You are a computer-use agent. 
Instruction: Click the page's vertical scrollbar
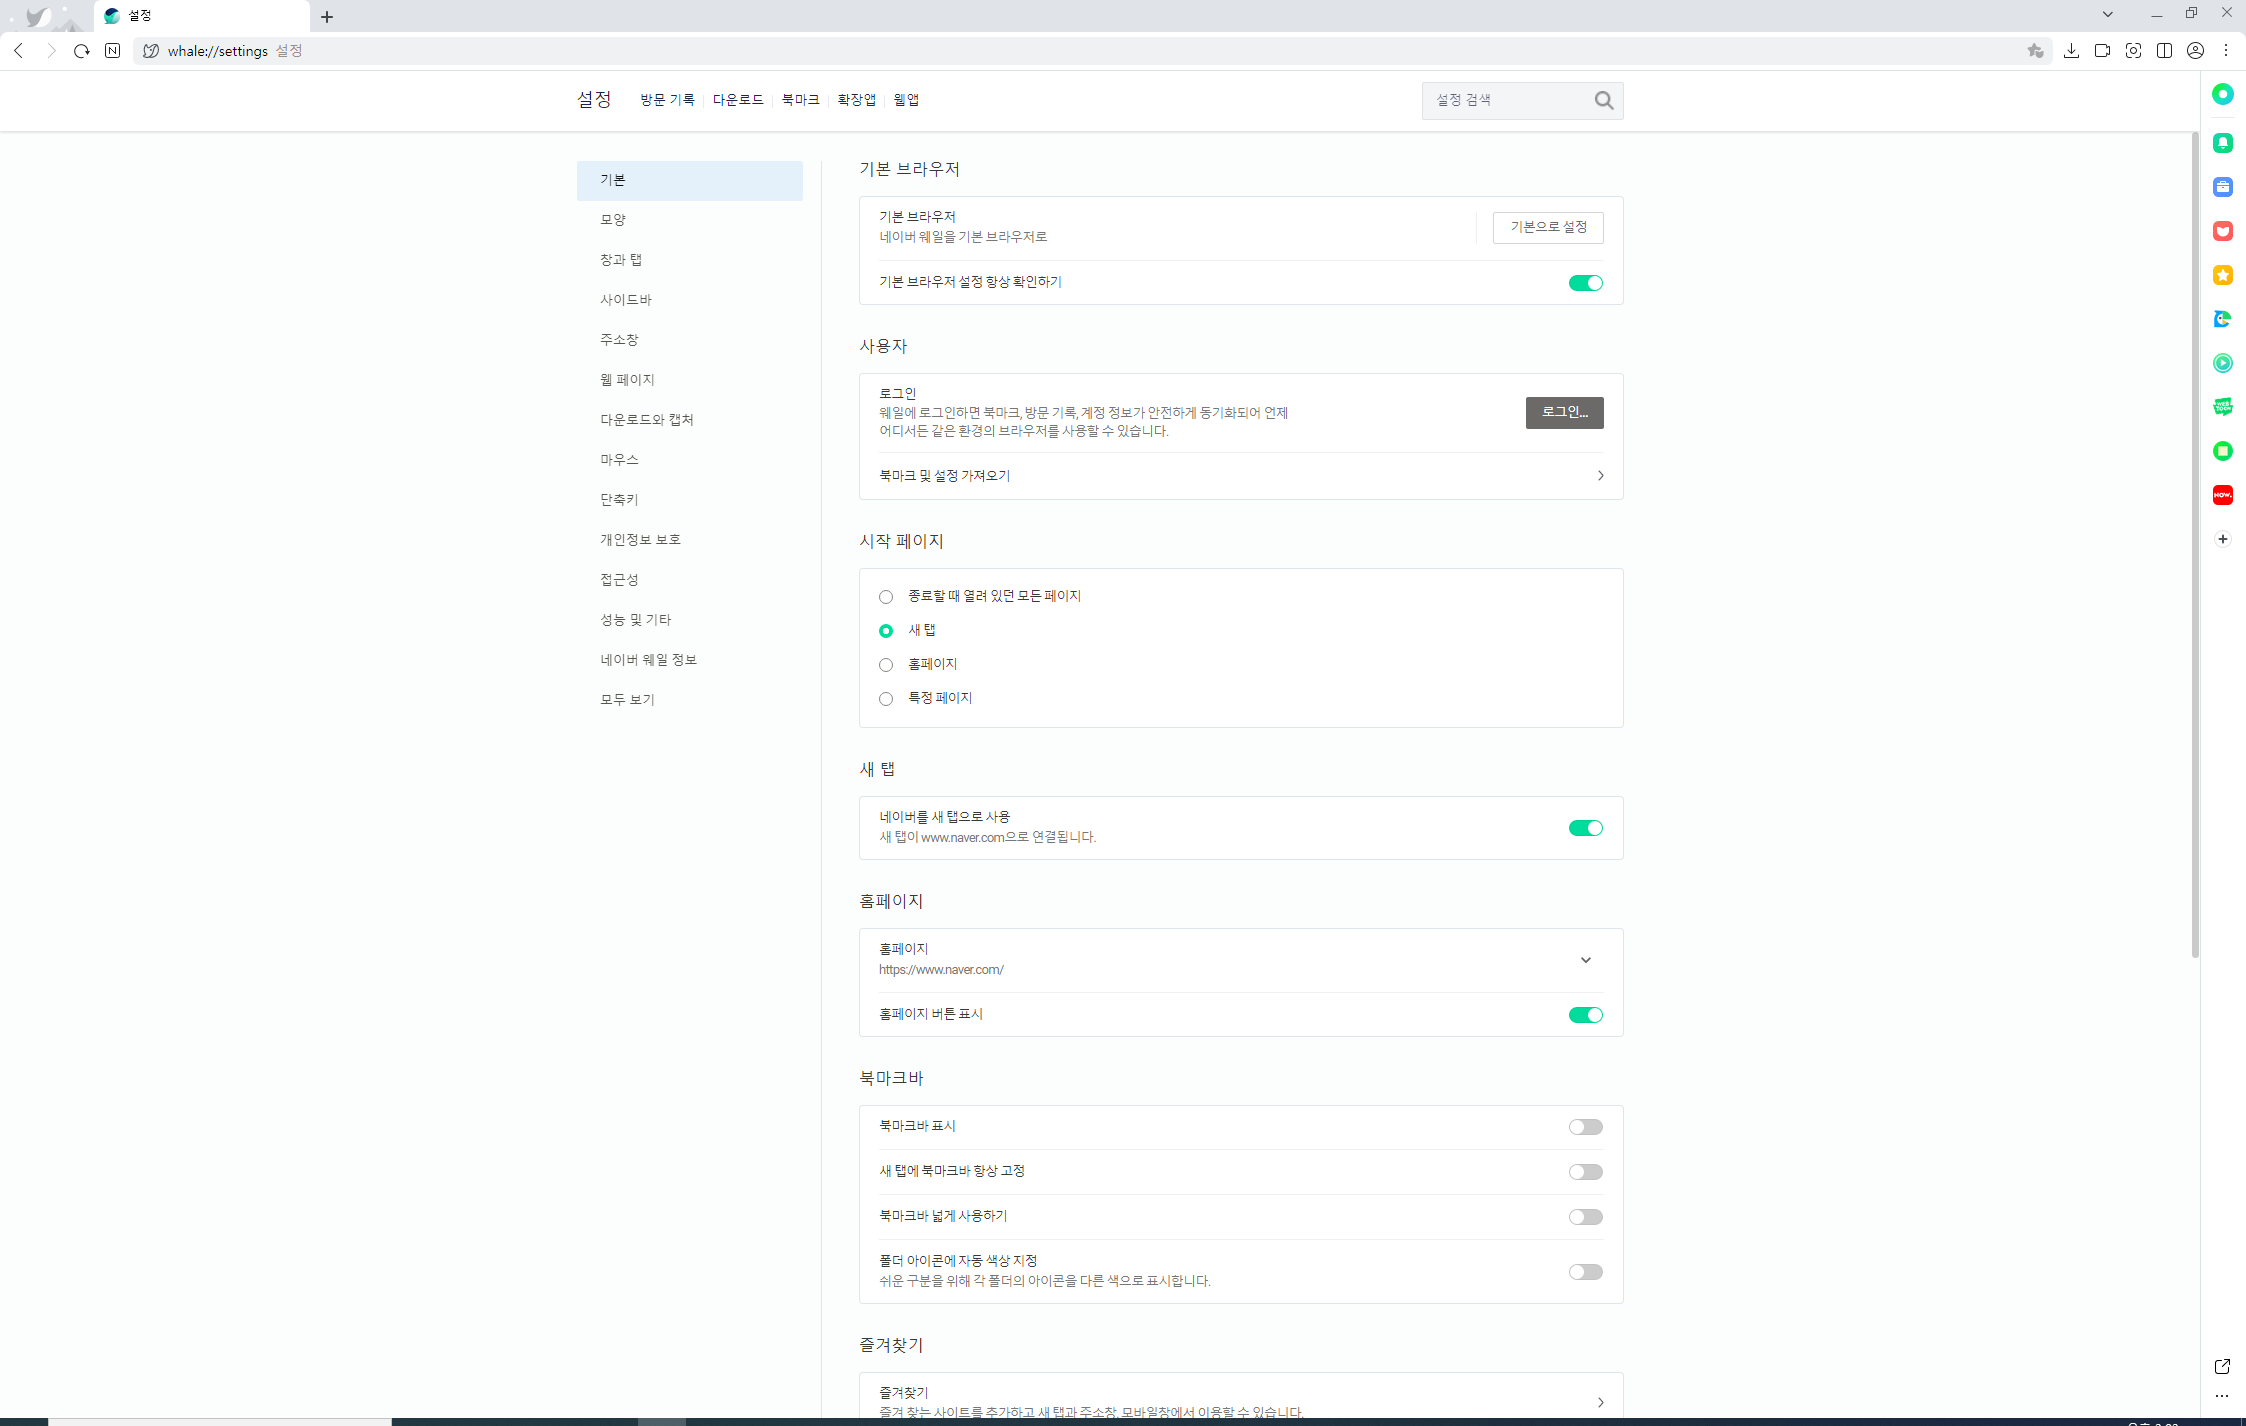point(2194,545)
